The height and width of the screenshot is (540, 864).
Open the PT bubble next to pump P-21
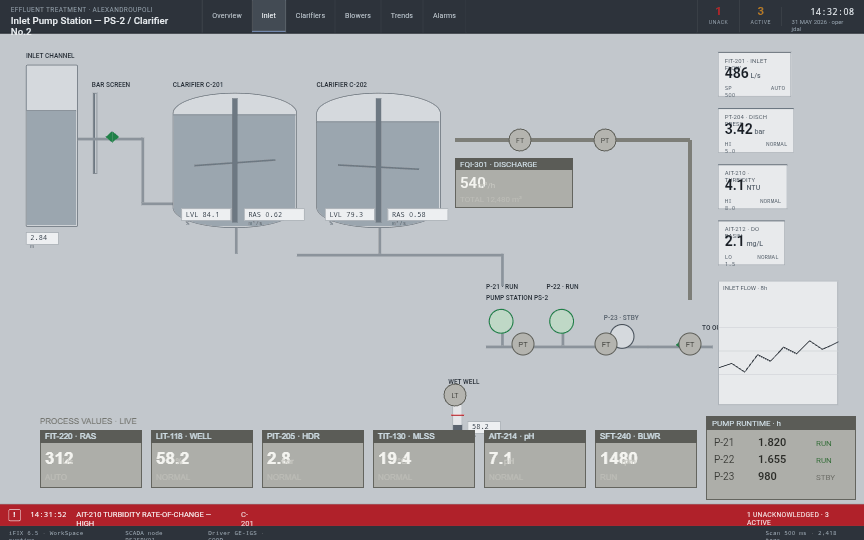click(523, 344)
